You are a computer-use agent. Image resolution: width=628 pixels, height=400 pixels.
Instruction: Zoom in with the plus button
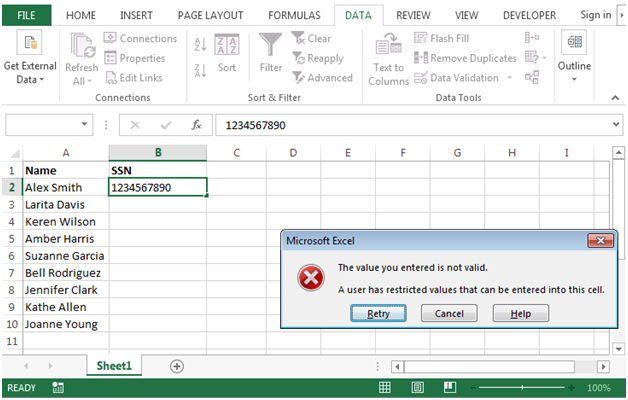pyautogui.click(x=571, y=387)
